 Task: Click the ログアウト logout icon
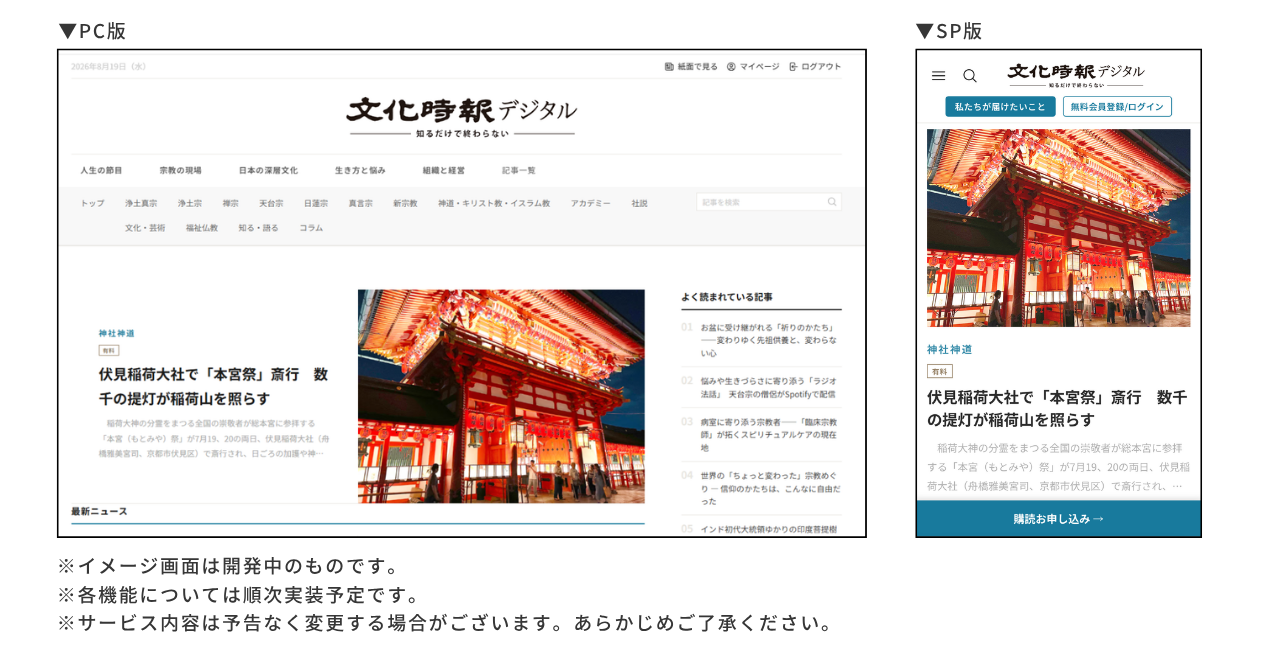pyautogui.click(x=793, y=67)
